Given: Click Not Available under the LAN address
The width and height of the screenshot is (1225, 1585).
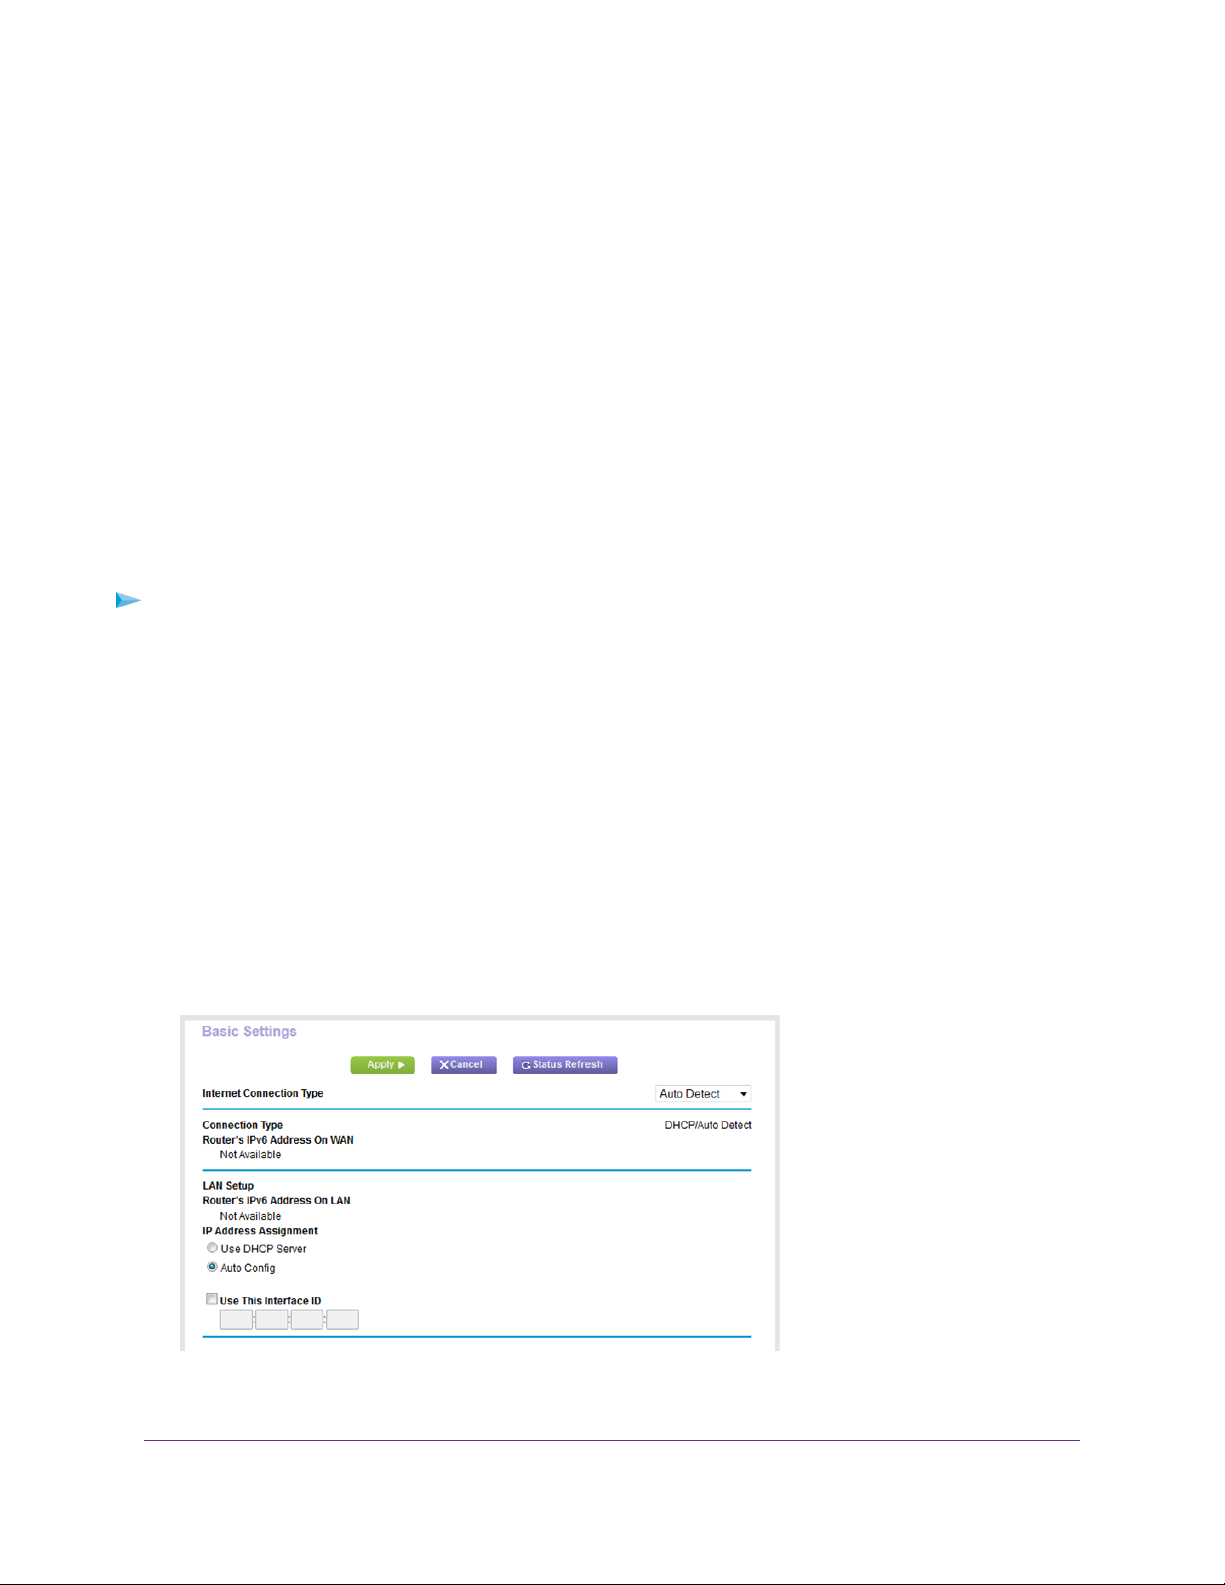Looking at the screenshot, I should click(x=250, y=1216).
